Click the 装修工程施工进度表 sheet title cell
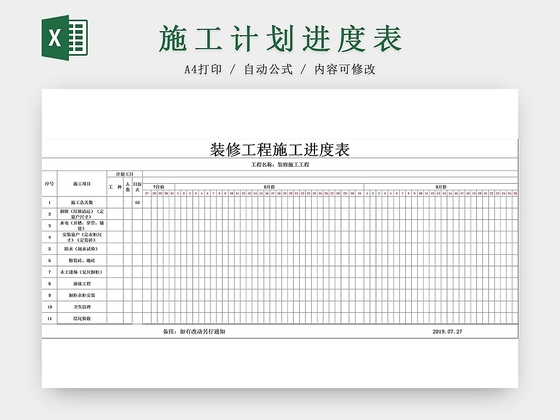 (x=280, y=150)
